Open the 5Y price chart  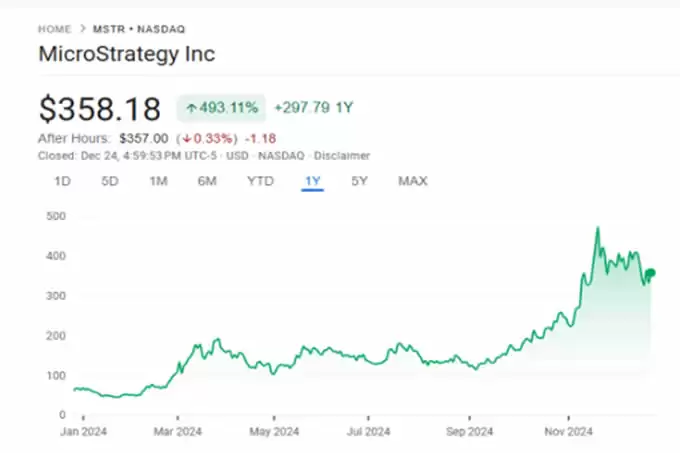coord(359,181)
